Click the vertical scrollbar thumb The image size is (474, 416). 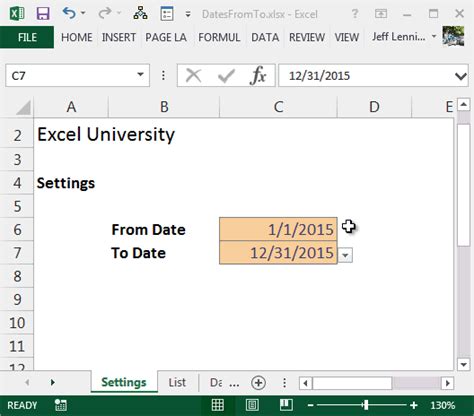click(464, 185)
